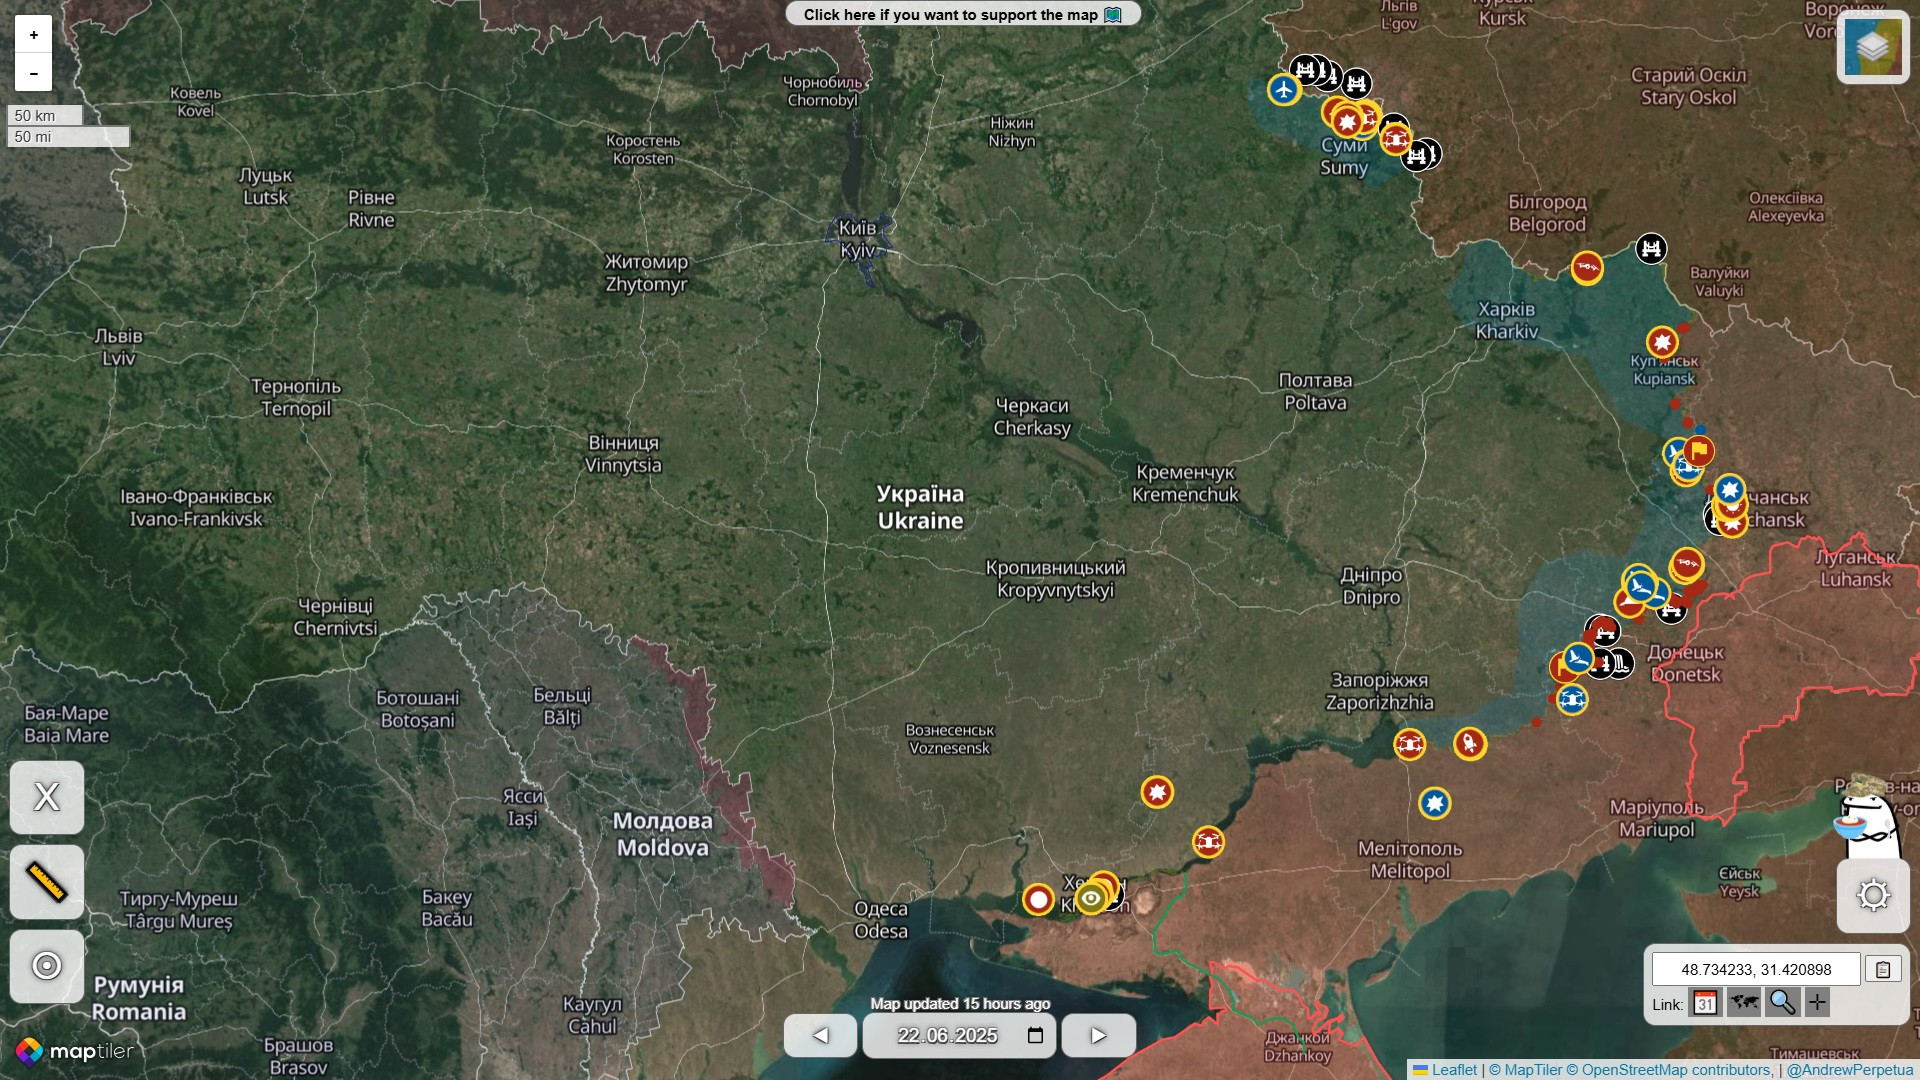The width and height of the screenshot is (1920, 1080).
Task: Go to the previous day arrow
Action: pyautogui.click(x=820, y=1035)
